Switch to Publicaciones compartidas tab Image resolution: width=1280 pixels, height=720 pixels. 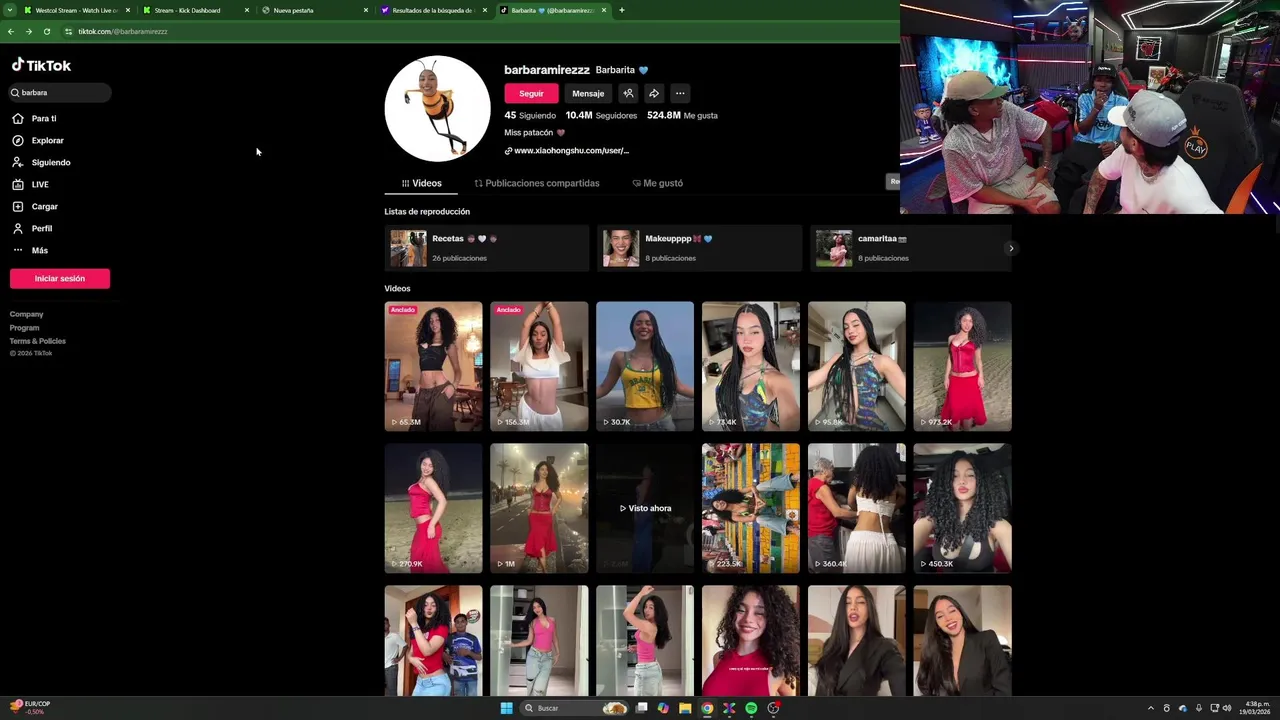point(537,183)
